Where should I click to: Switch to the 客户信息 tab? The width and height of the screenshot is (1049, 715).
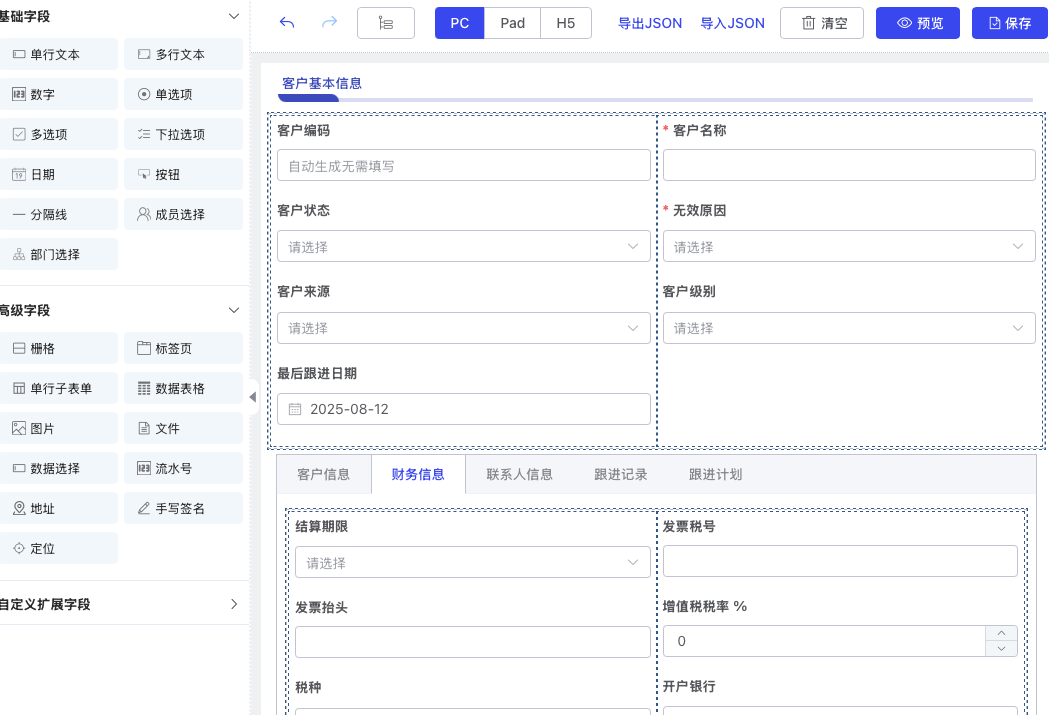click(x=324, y=474)
